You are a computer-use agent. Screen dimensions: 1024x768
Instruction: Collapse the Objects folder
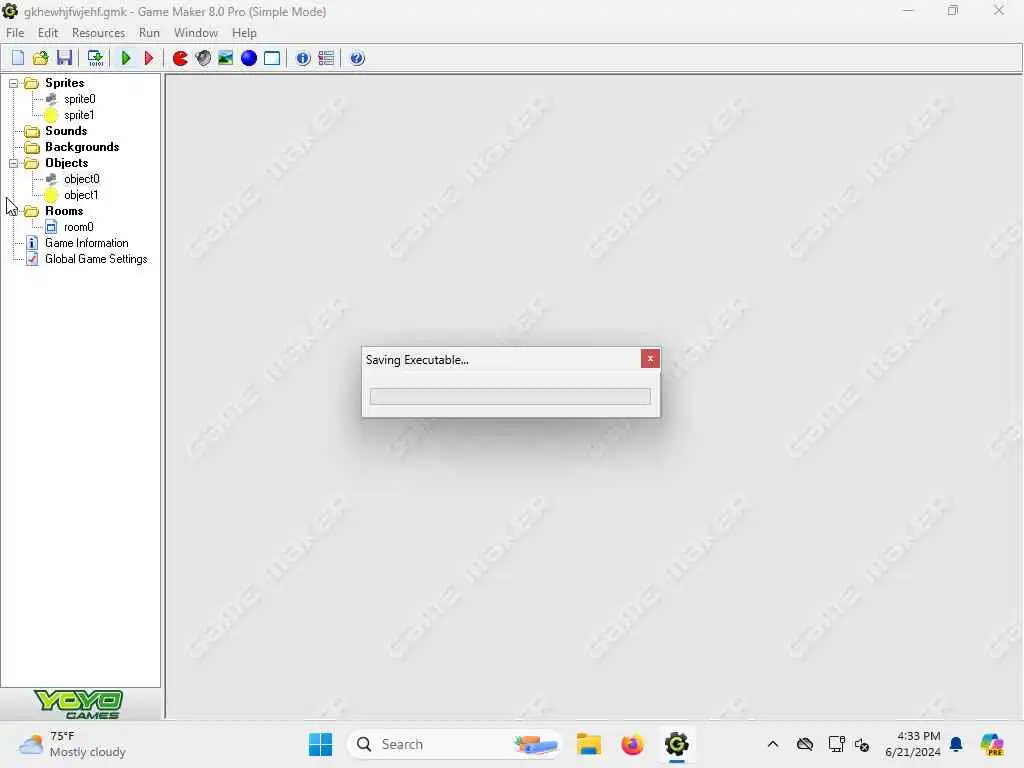click(13, 163)
